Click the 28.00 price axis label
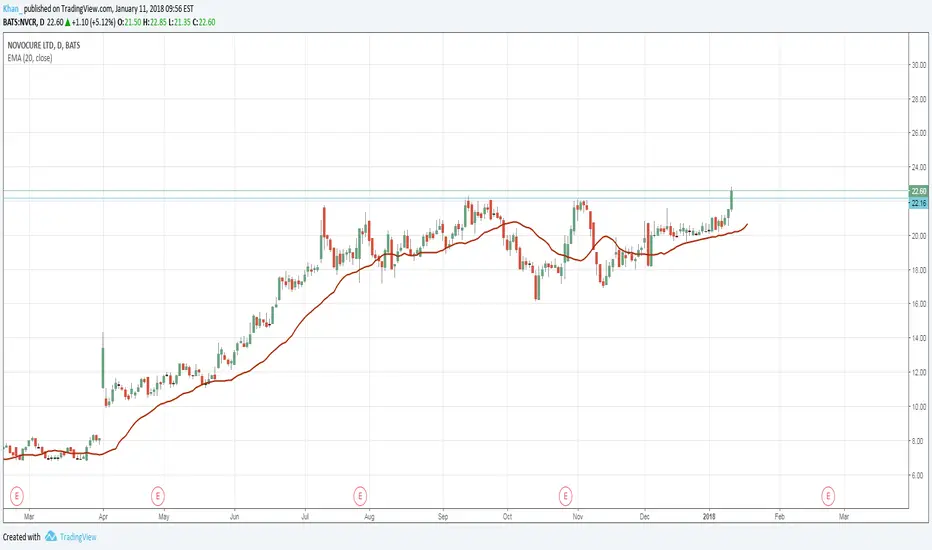The image size is (932, 550). (919, 99)
